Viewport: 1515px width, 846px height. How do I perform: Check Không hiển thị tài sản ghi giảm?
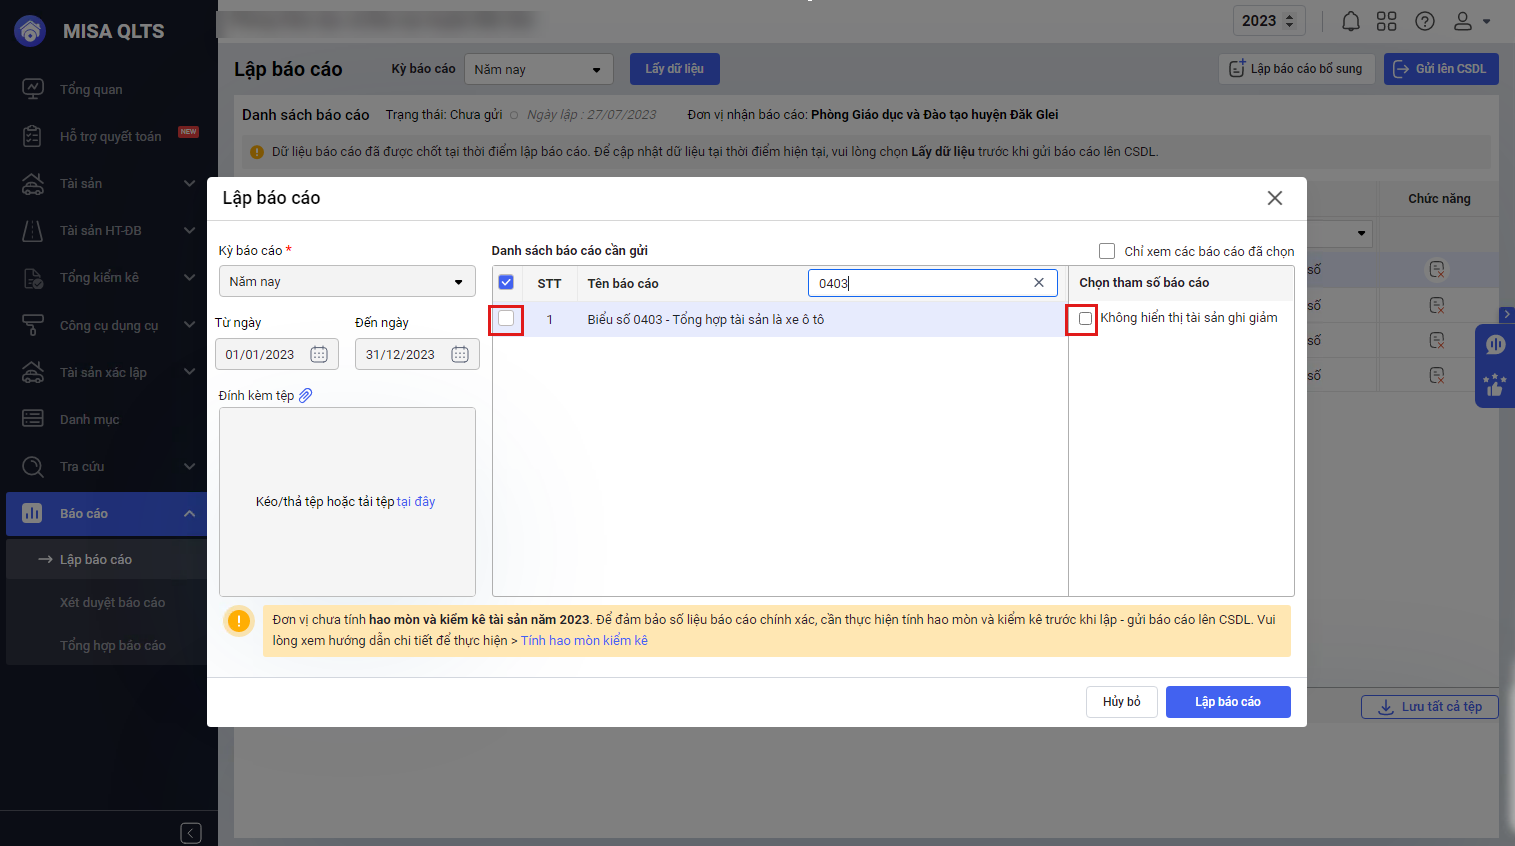[x=1085, y=318]
